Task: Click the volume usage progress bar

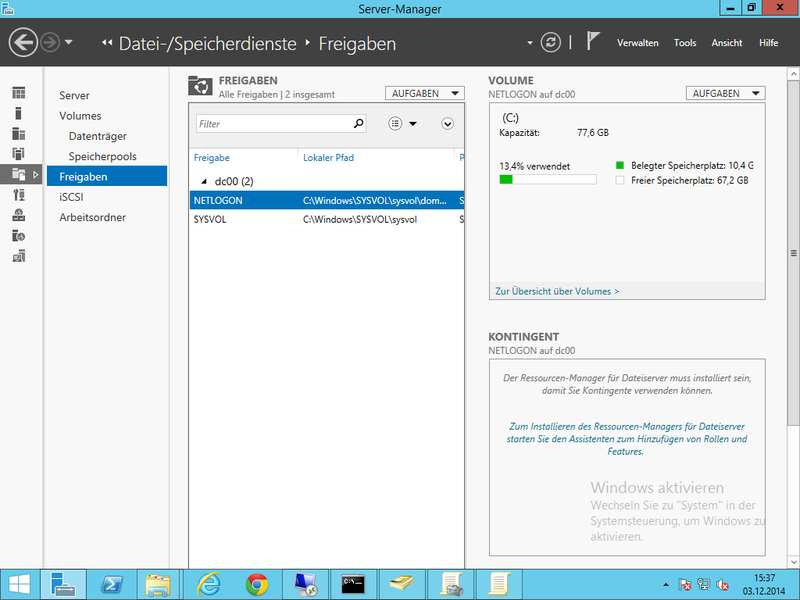Action: tap(548, 180)
